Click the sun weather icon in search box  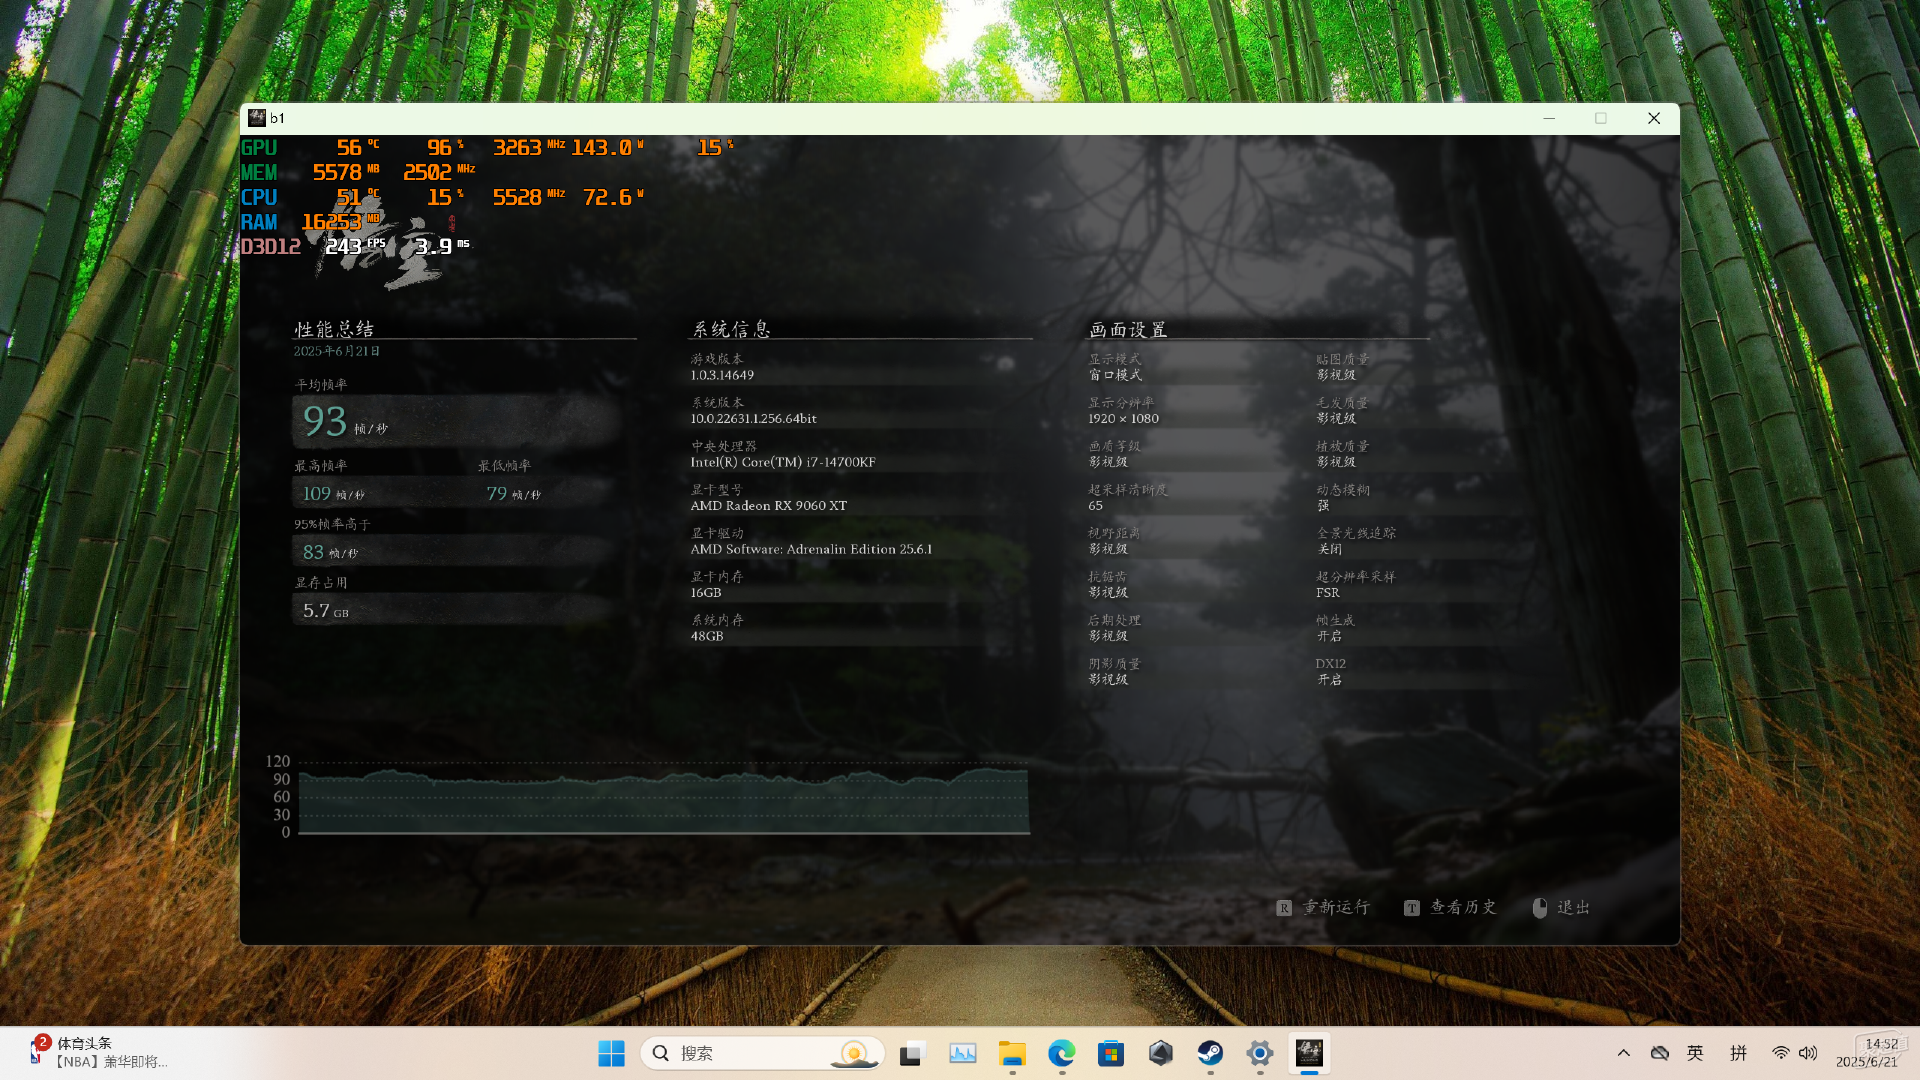pyautogui.click(x=854, y=1053)
